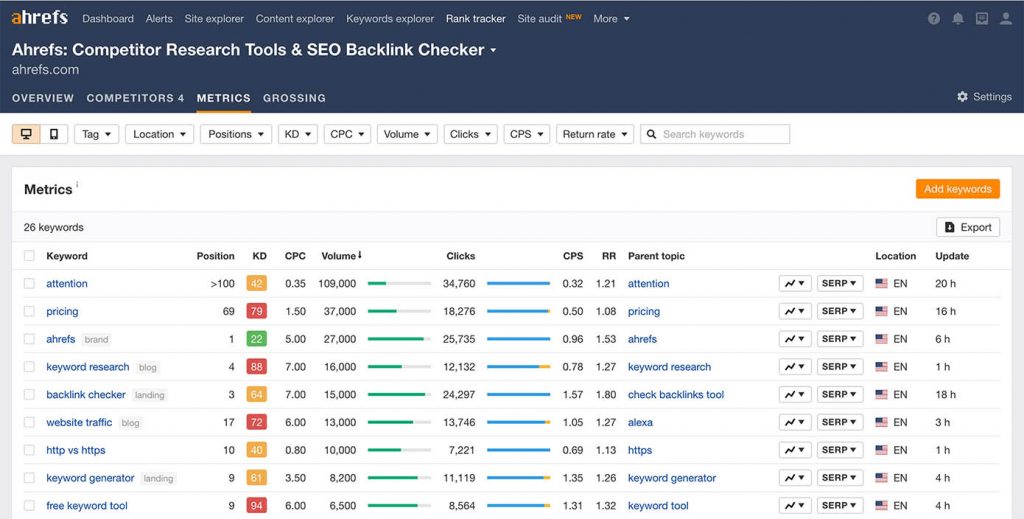Open the Return rate filter dropdown
Screen dimensions: 1024x519
point(595,134)
